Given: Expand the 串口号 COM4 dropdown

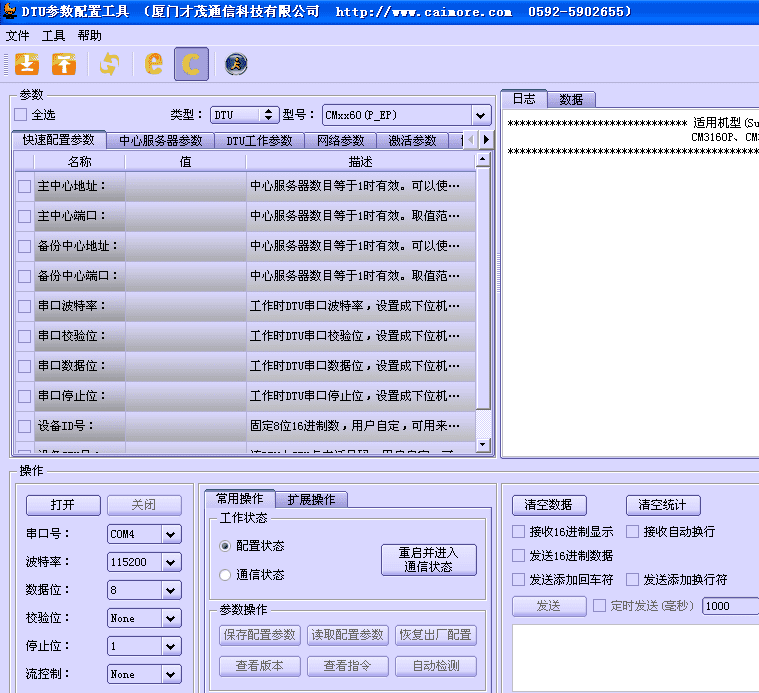Looking at the screenshot, I should click(170, 535).
